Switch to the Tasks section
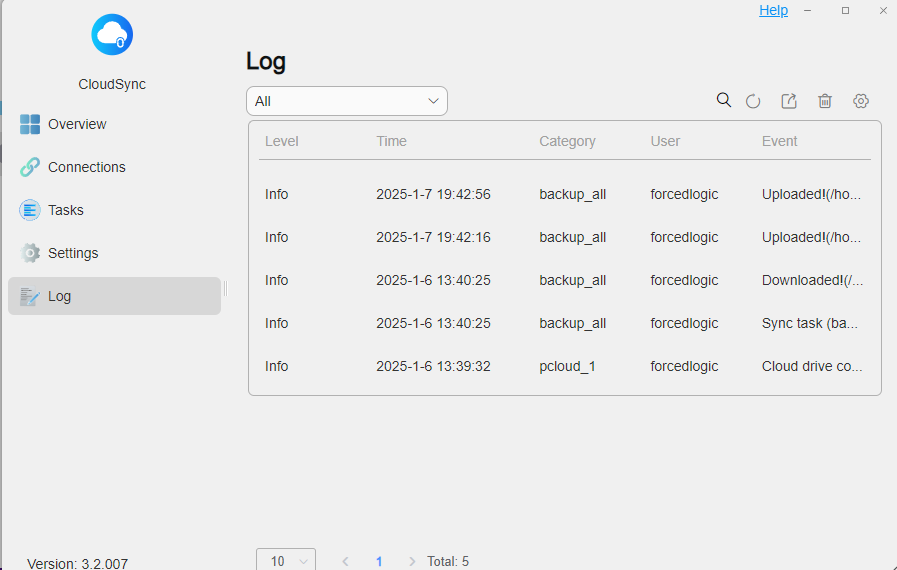This screenshot has height=570, width=897. point(114,210)
